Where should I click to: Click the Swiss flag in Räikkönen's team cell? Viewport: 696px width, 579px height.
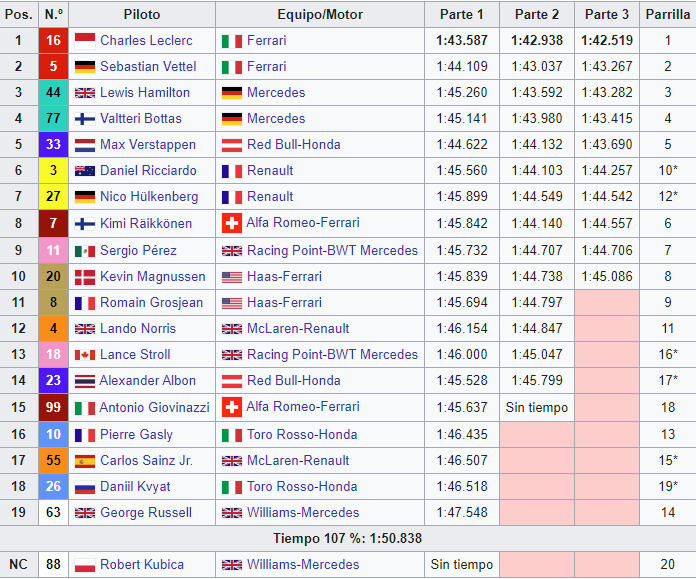[x=232, y=223]
